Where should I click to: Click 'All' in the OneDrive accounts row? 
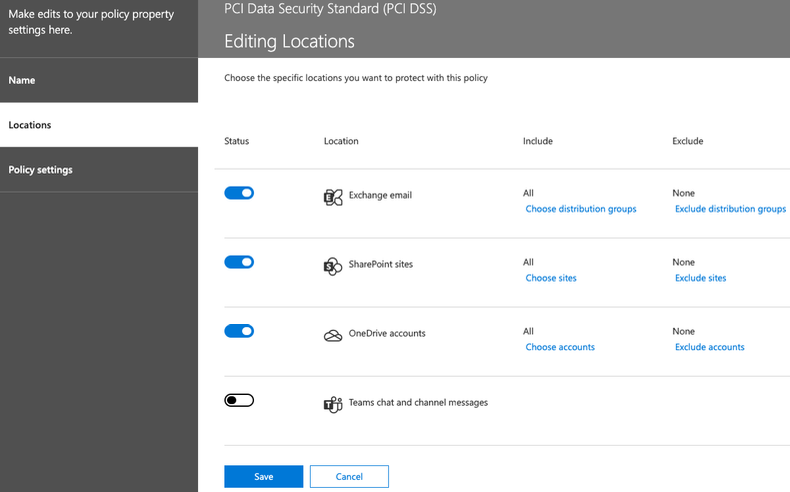pyautogui.click(x=528, y=331)
